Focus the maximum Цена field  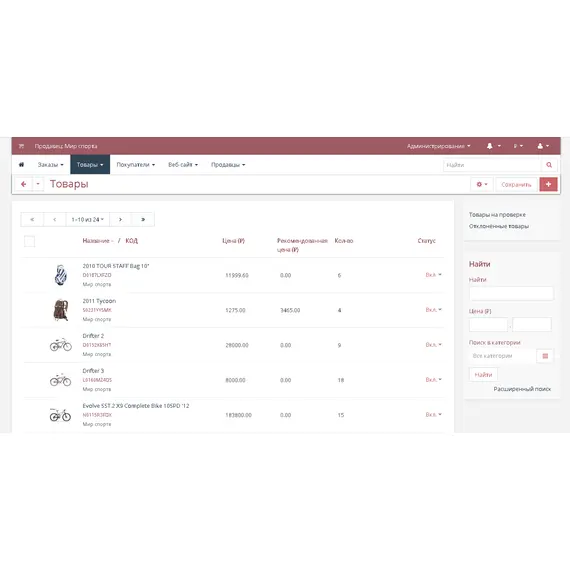point(532,325)
